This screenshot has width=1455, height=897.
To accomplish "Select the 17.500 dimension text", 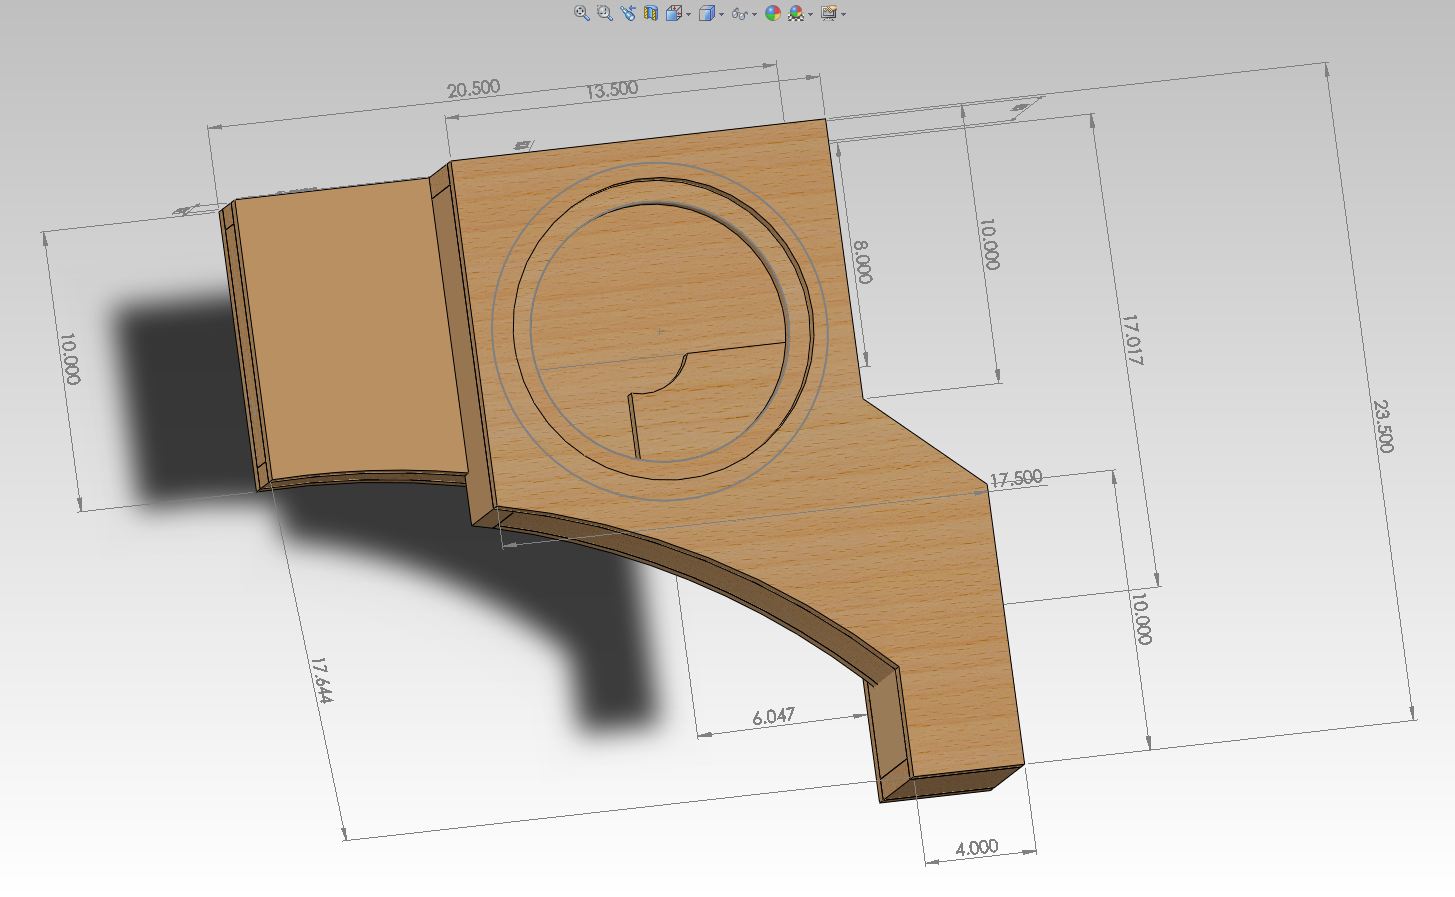I will pyautogui.click(x=1016, y=478).
